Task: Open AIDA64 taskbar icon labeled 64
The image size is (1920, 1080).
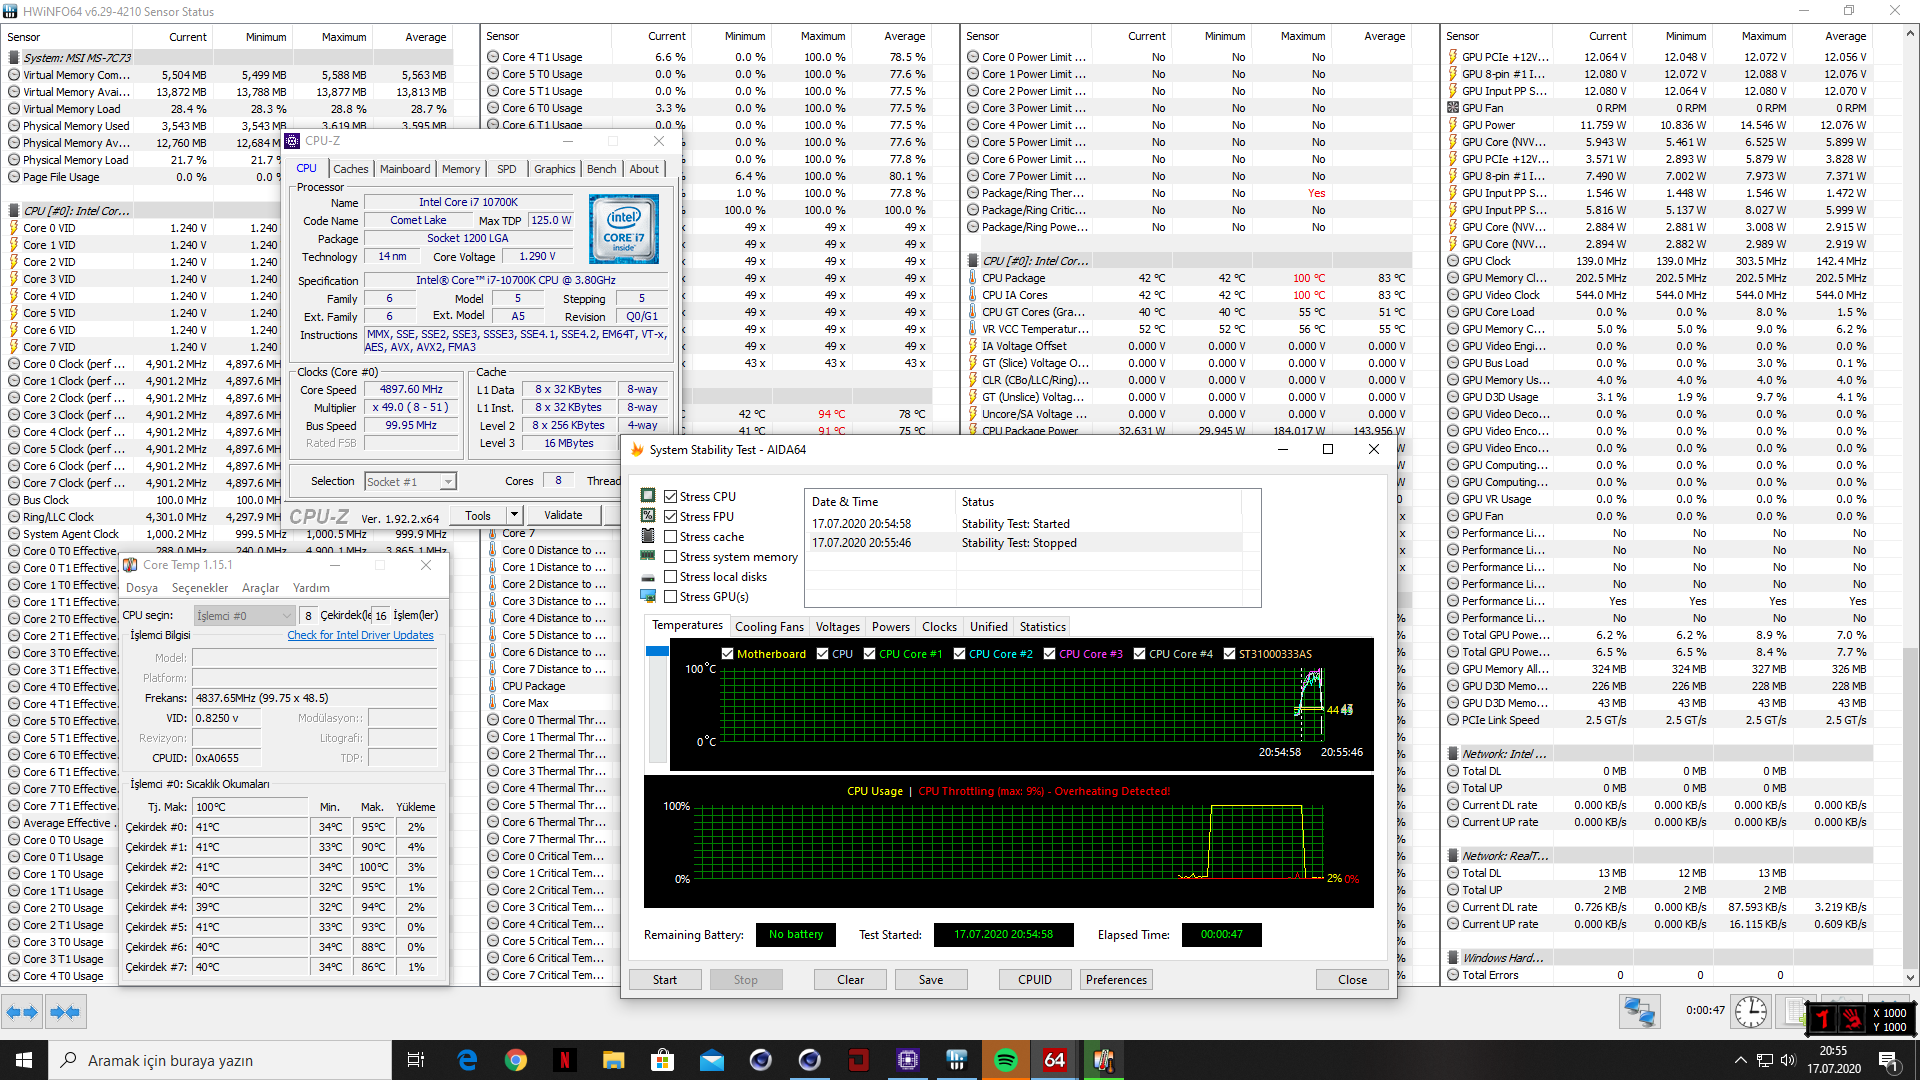Action: point(1055,1060)
